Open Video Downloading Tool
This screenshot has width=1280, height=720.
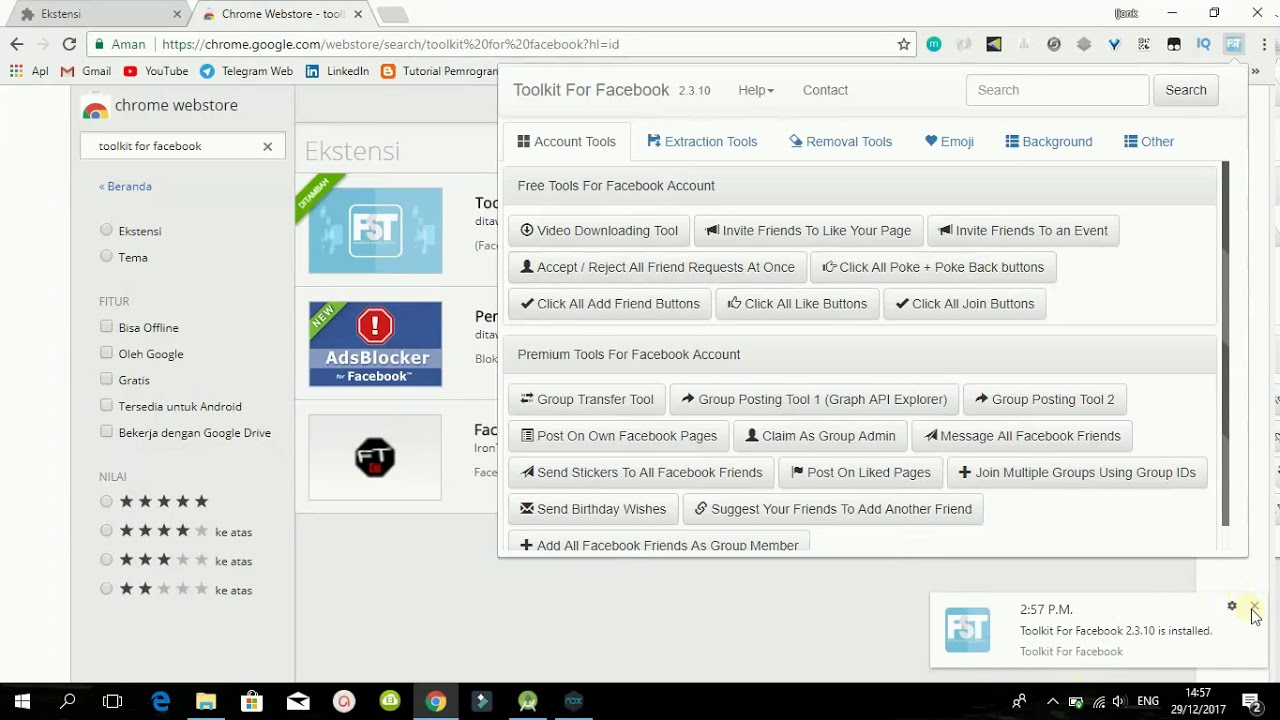(x=599, y=231)
